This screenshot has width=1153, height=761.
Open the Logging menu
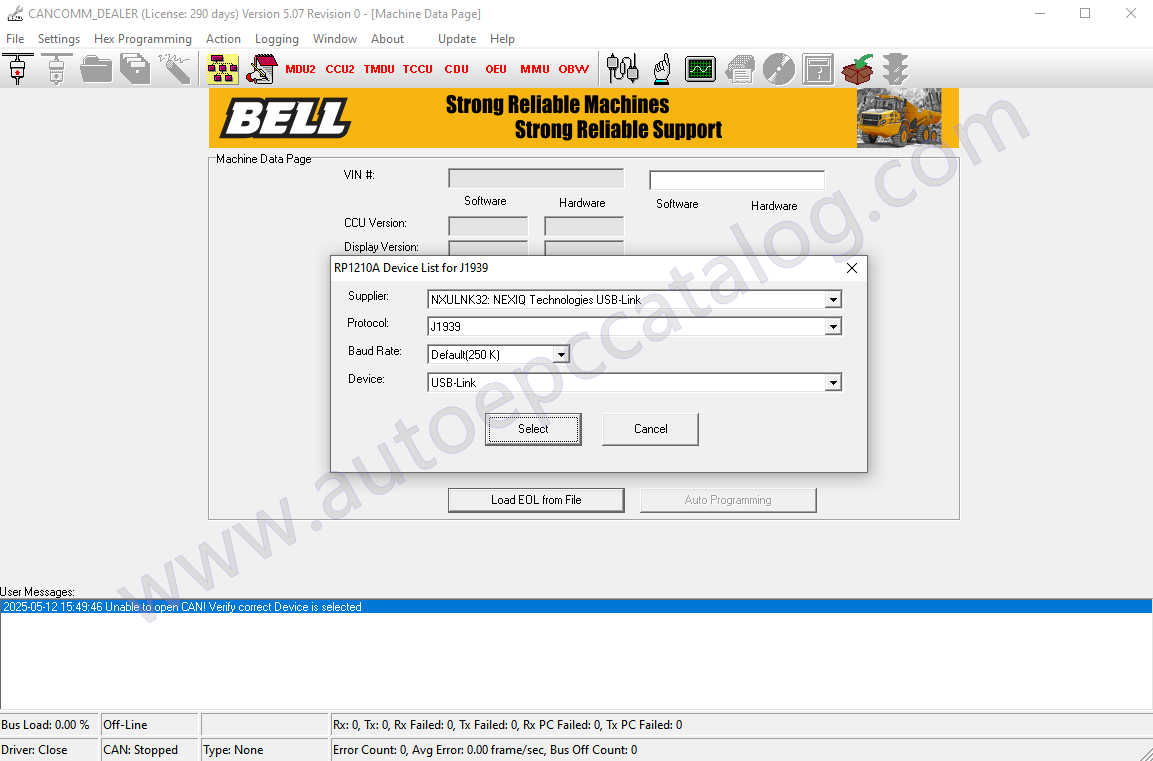[276, 39]
